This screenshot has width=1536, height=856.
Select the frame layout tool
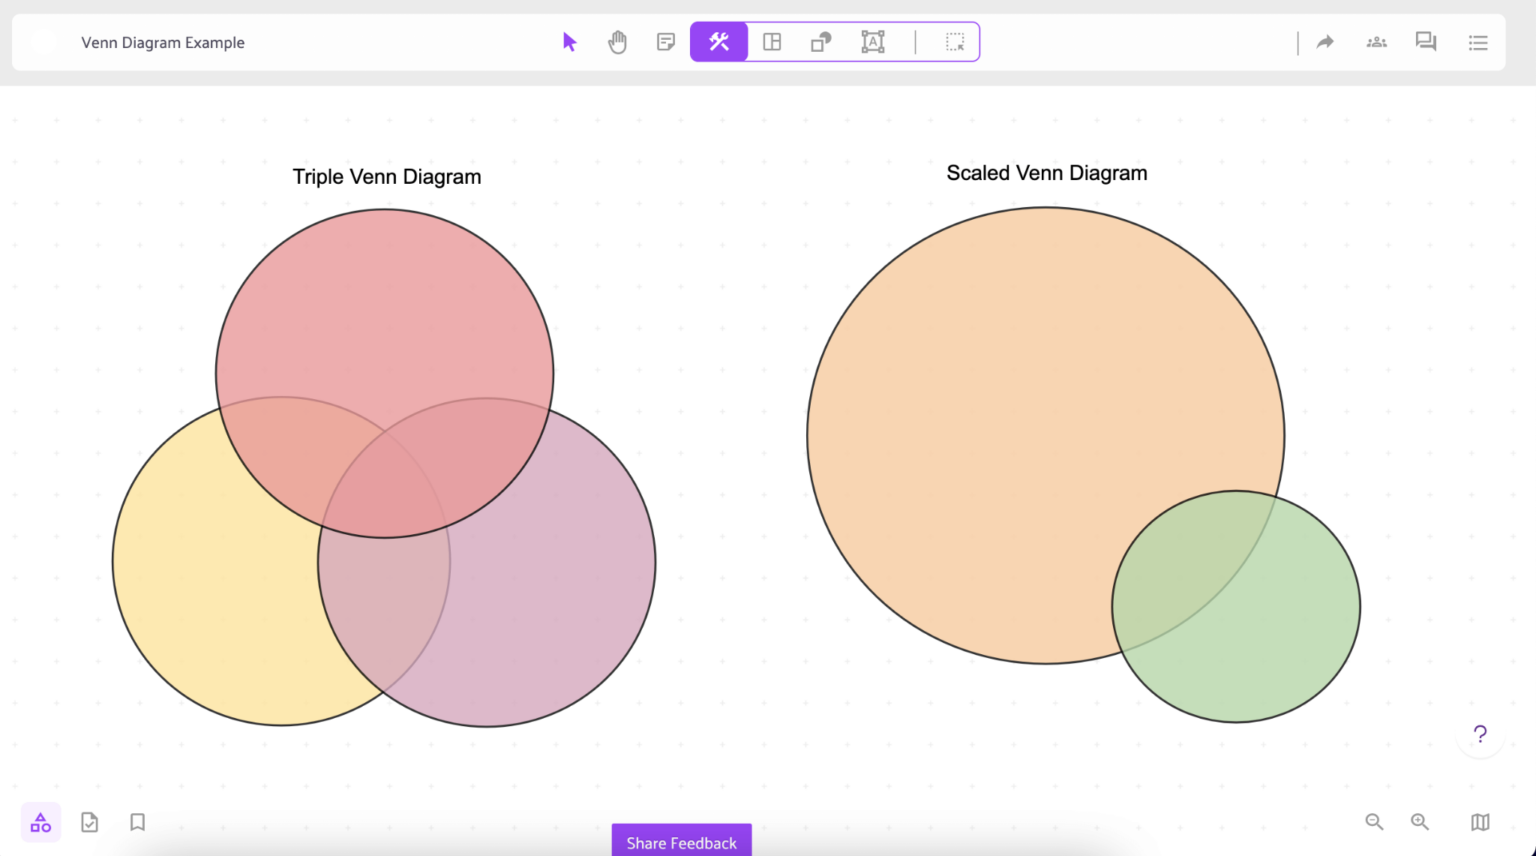771,41
